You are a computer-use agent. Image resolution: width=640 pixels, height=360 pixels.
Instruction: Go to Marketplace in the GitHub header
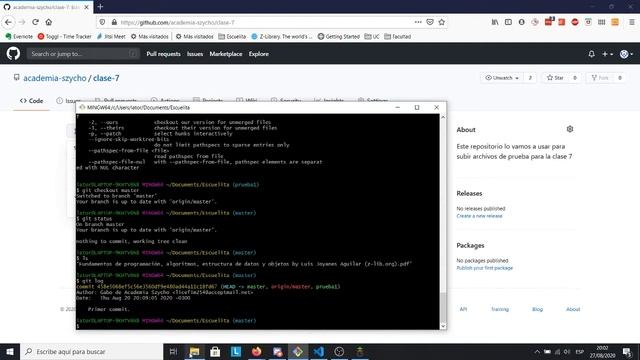226,54
